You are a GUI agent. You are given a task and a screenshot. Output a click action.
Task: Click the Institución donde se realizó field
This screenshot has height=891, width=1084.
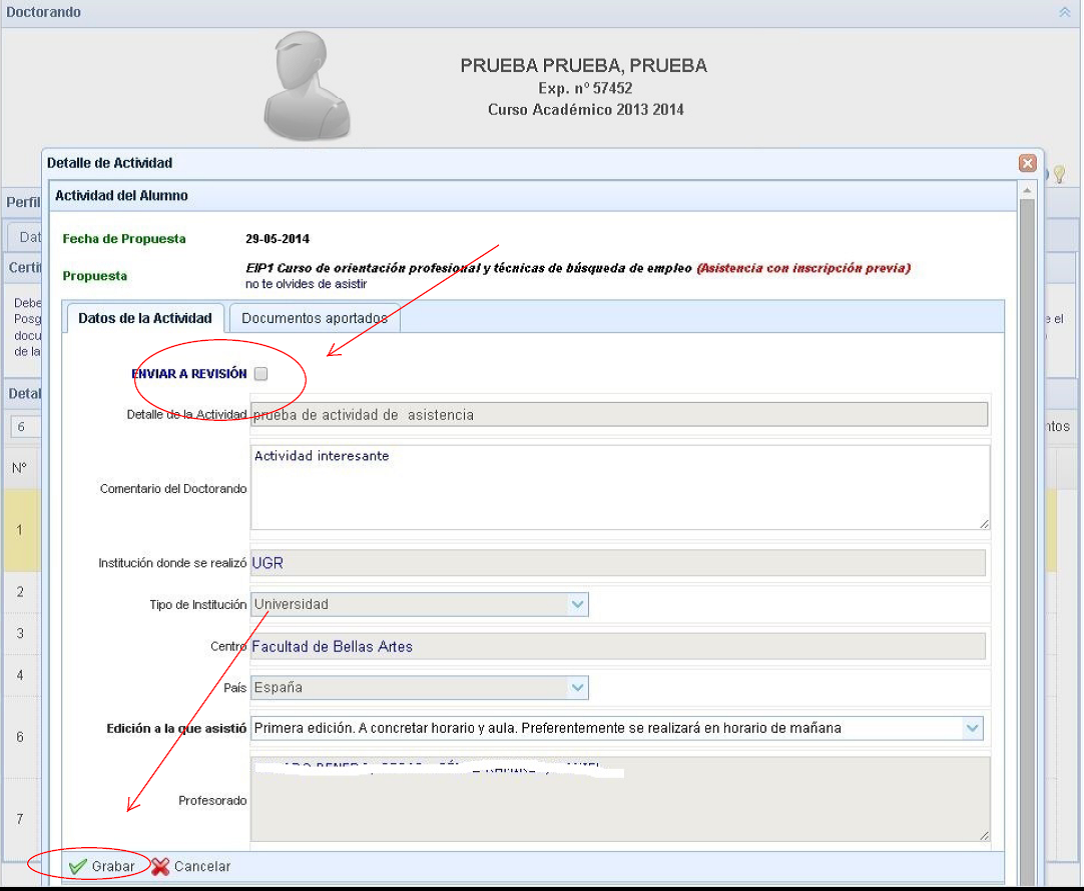[x=617, y=563]
